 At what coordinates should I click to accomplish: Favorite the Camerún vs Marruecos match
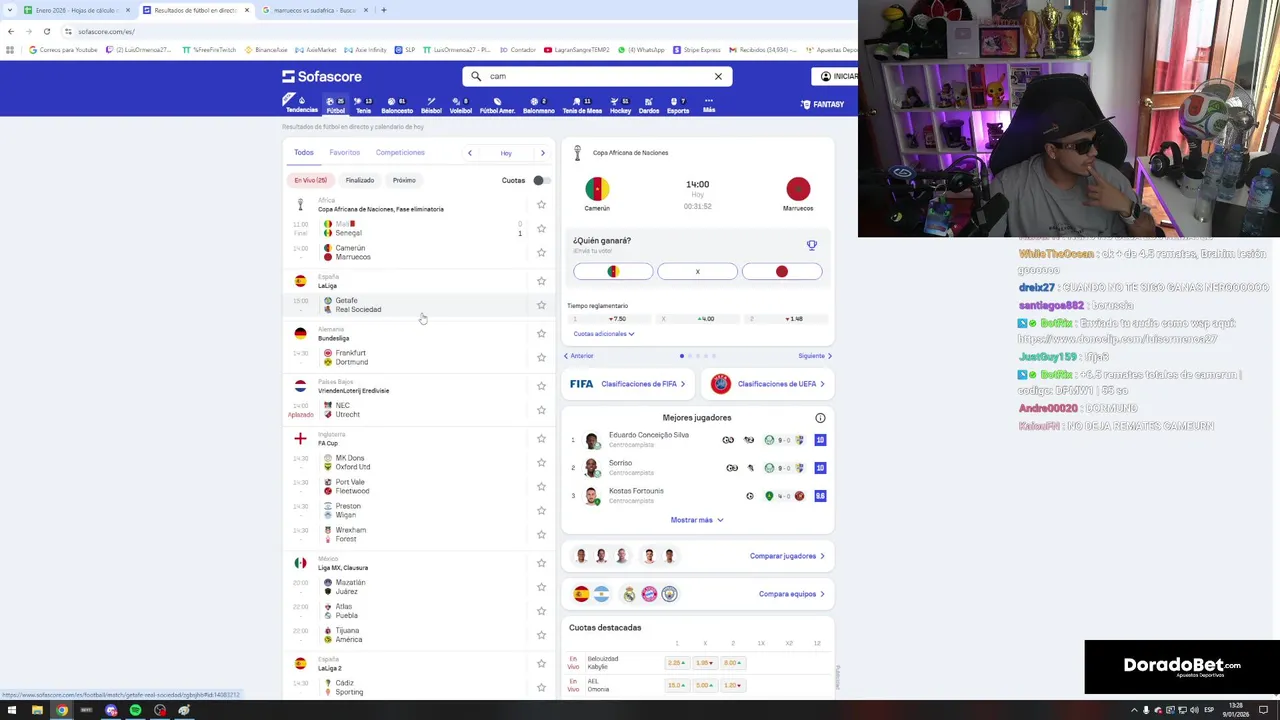coord(541,253)
